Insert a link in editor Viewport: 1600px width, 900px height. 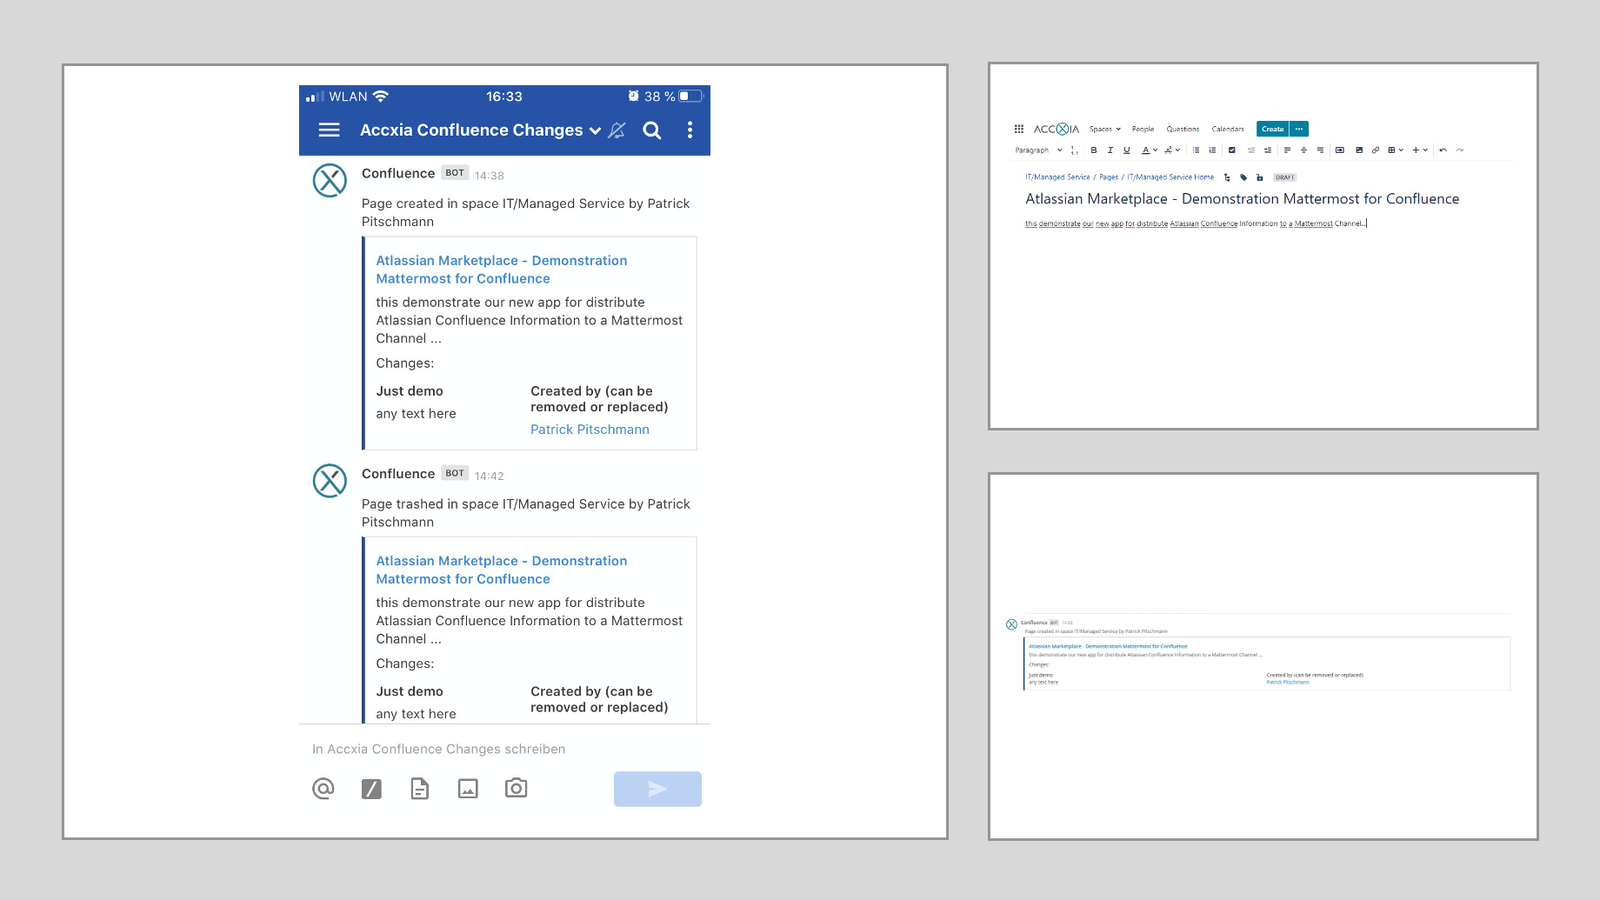1375,150
